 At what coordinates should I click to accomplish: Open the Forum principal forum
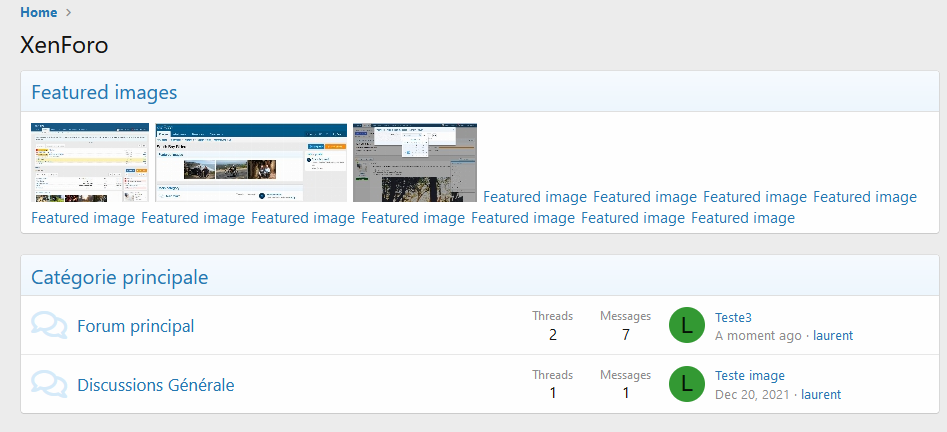136,326
